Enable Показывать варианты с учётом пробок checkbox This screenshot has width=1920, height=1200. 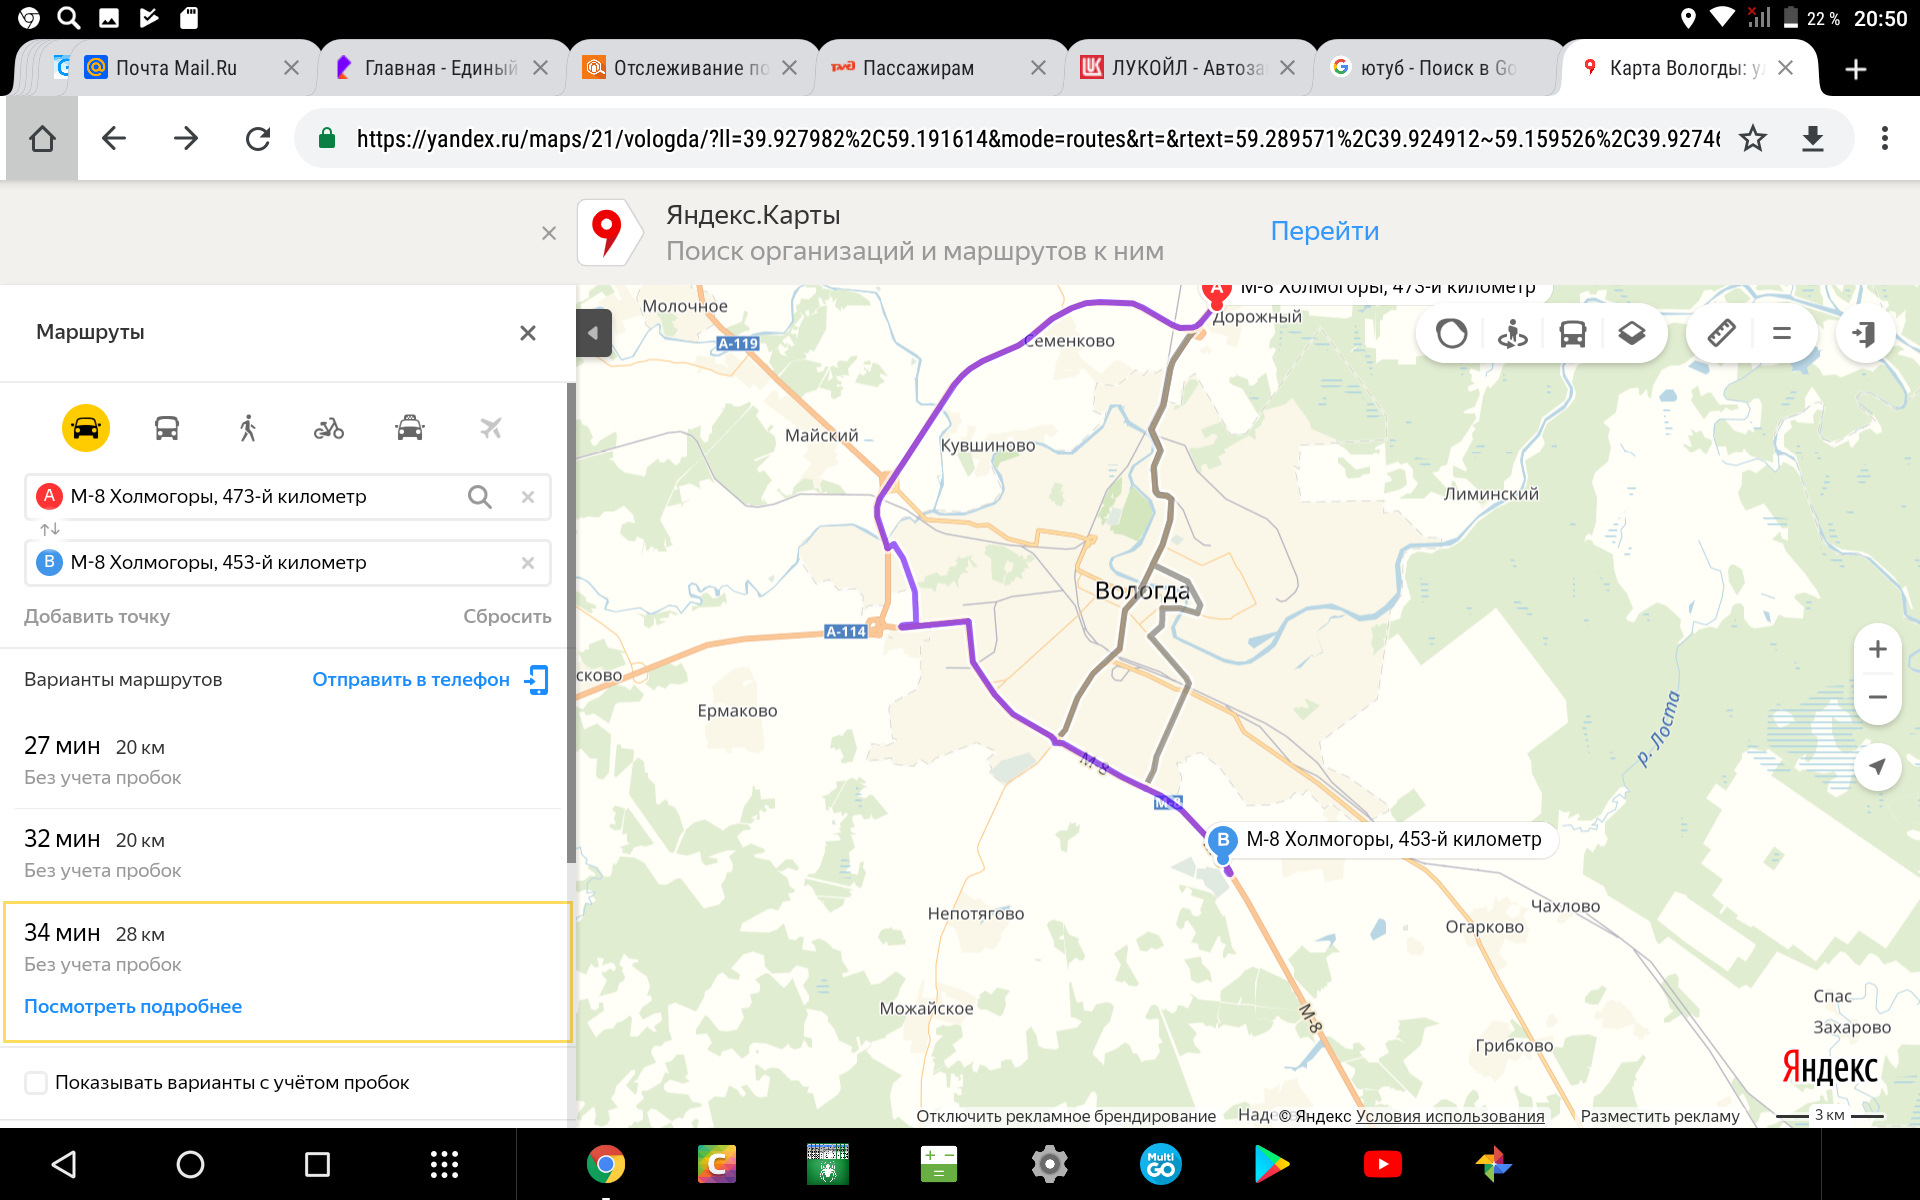tap(36, 1083)
